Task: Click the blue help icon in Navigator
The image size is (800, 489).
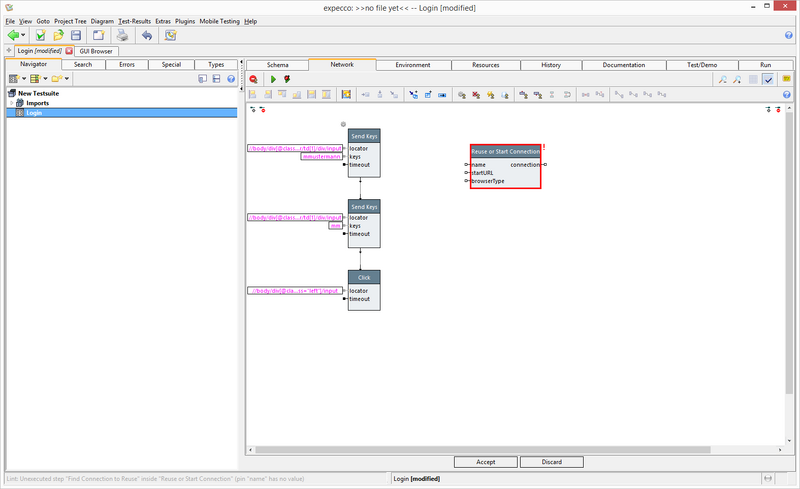Action: pos(231,79)
